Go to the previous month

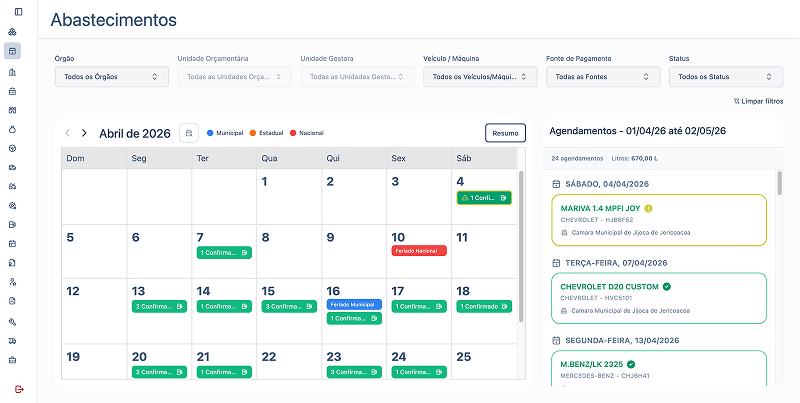point(67,133)
